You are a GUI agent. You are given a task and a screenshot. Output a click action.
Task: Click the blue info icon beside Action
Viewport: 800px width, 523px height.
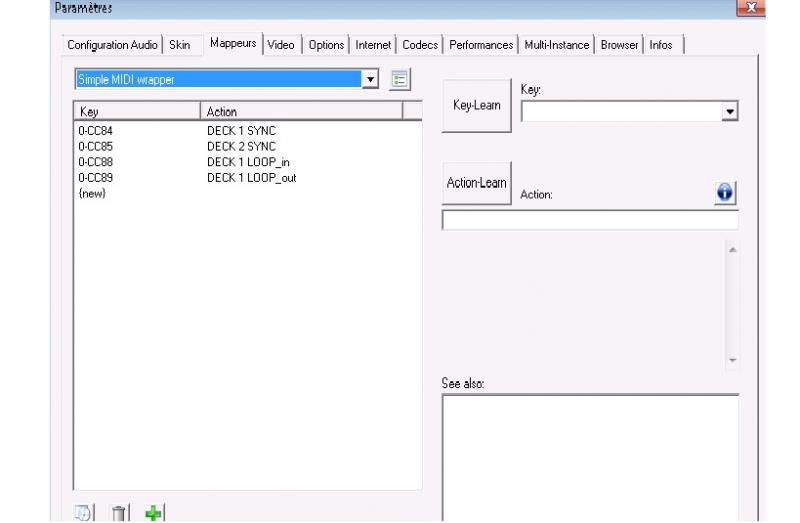725,193
